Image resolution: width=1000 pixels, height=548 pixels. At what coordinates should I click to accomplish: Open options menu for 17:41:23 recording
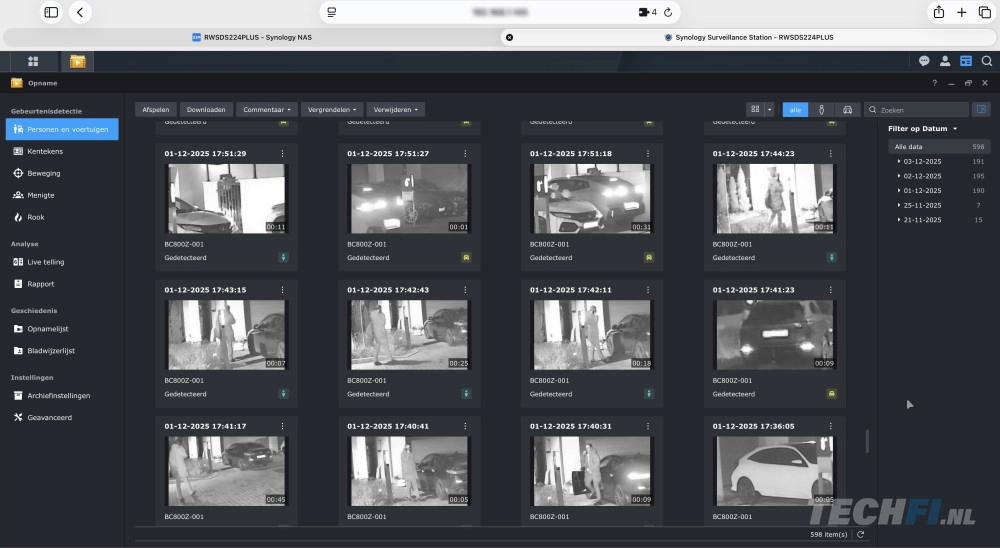pyautogui.click(x=830, y=290)
